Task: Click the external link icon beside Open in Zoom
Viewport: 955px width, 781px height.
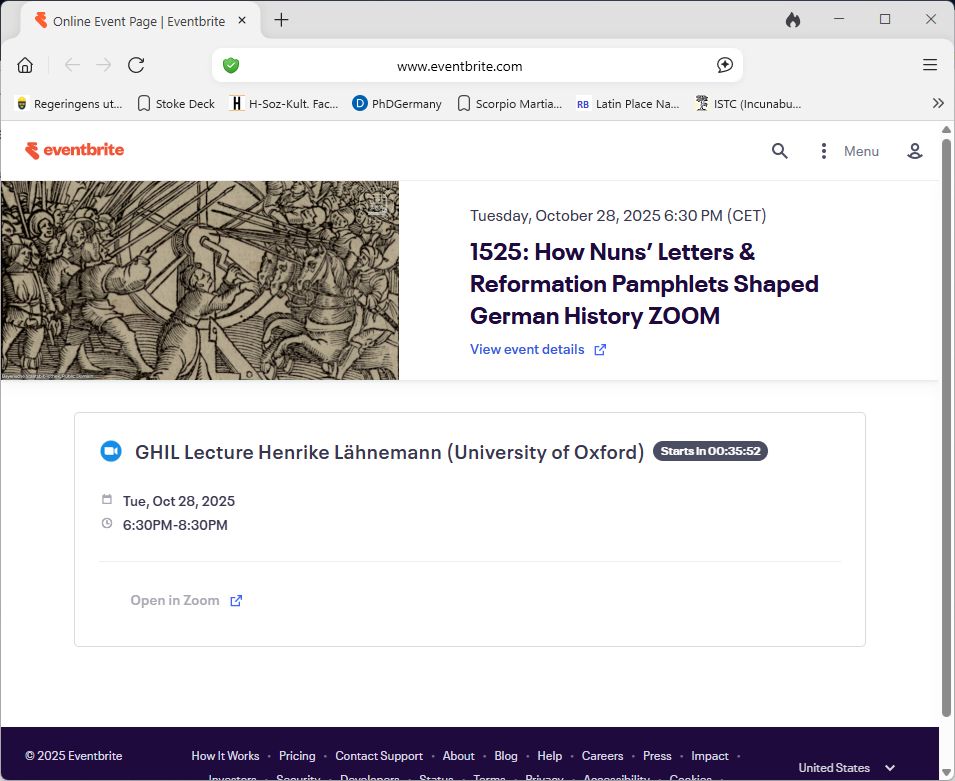Action: coord(236,600)
